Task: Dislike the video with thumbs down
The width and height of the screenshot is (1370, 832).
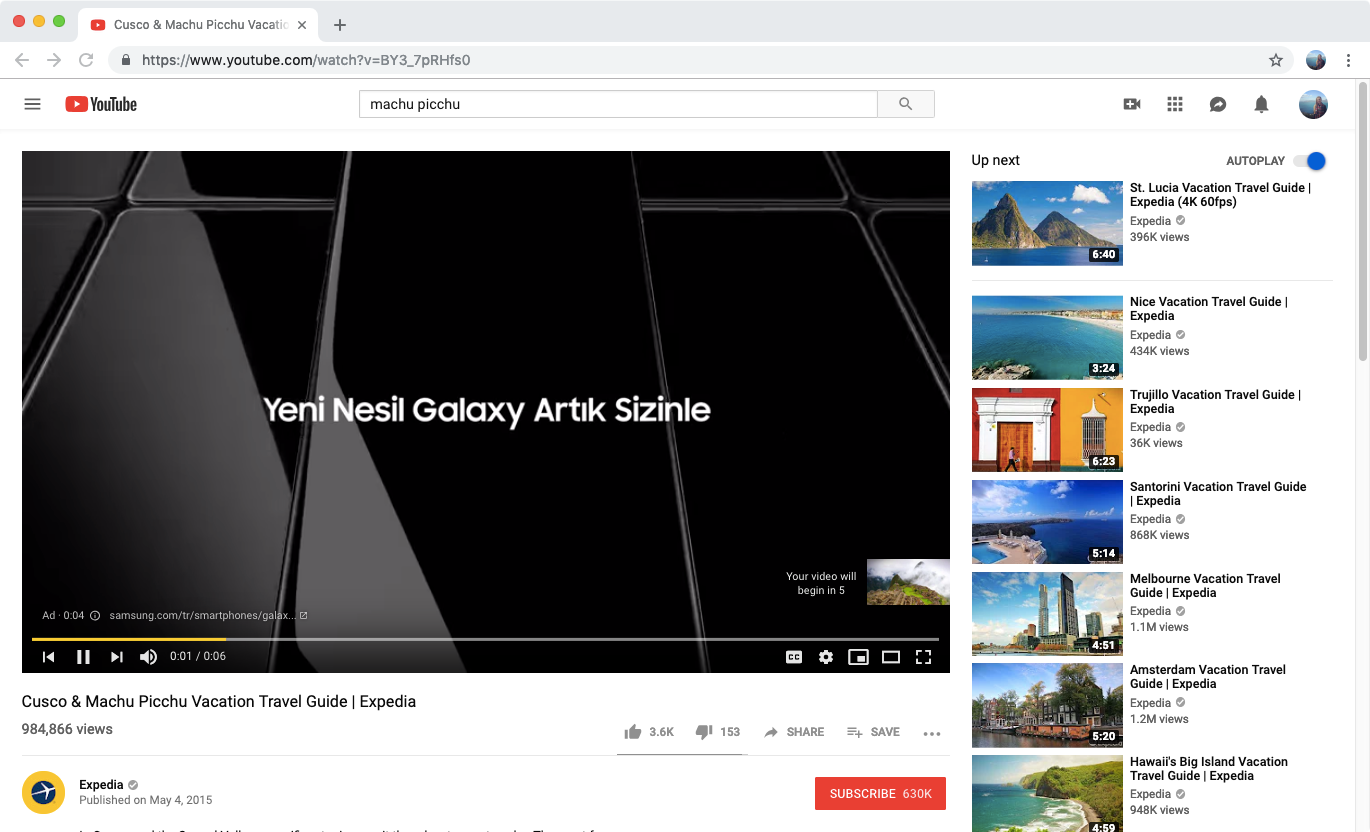Action: (718, 732)
